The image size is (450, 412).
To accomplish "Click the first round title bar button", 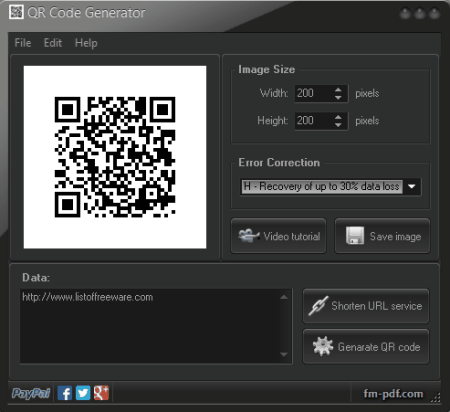I will click(x=405, y=13).
